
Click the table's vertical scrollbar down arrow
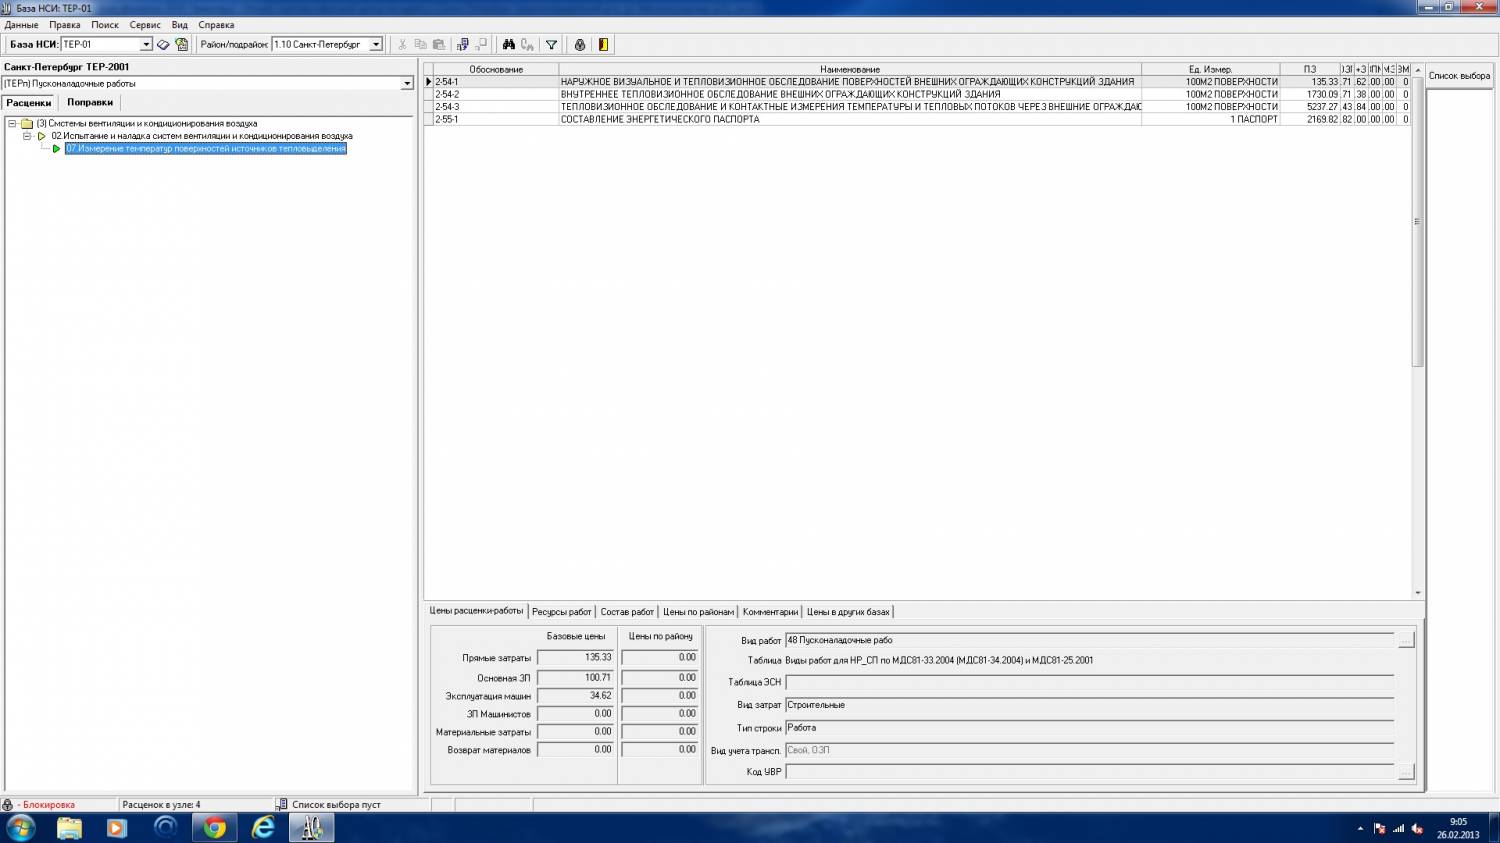point(1418,593)
